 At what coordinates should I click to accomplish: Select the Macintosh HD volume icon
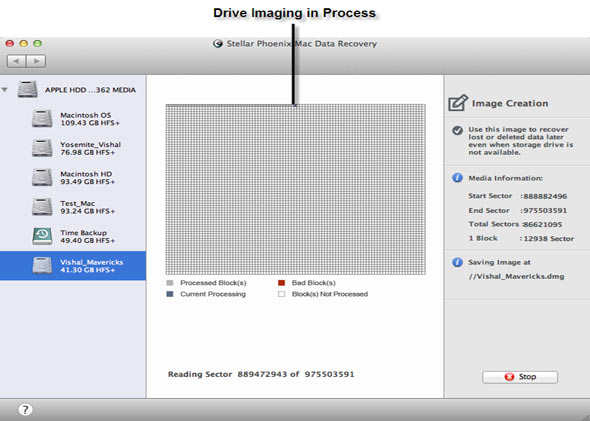point(42,177)
